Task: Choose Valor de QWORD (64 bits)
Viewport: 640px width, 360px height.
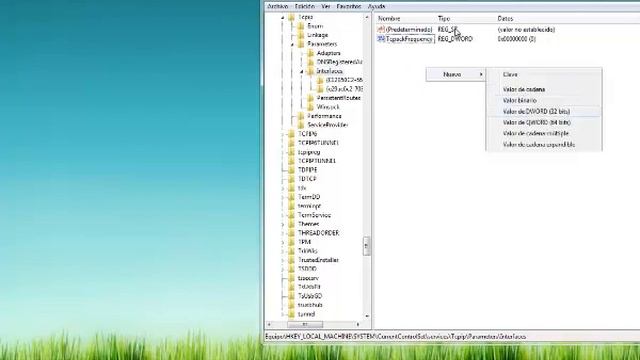Action: (544, 122)
